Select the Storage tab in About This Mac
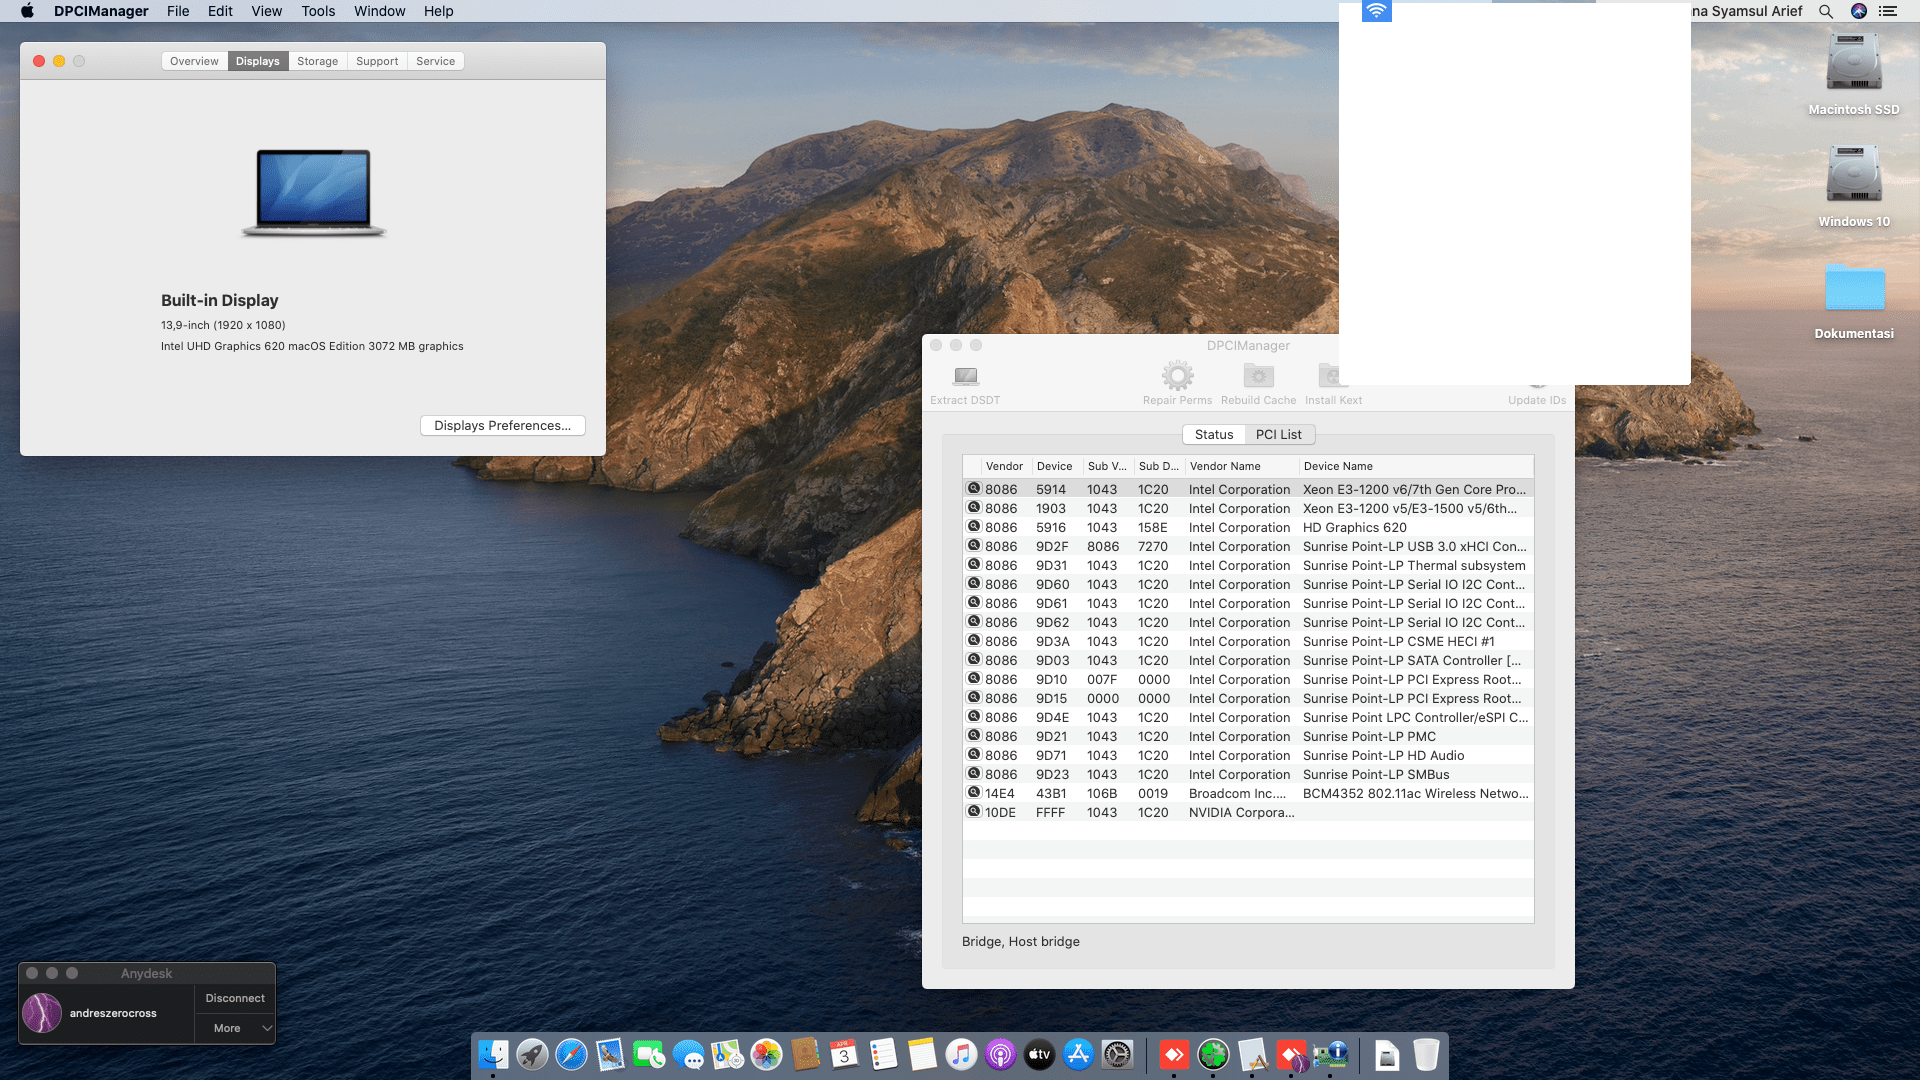 pos(317,61)
